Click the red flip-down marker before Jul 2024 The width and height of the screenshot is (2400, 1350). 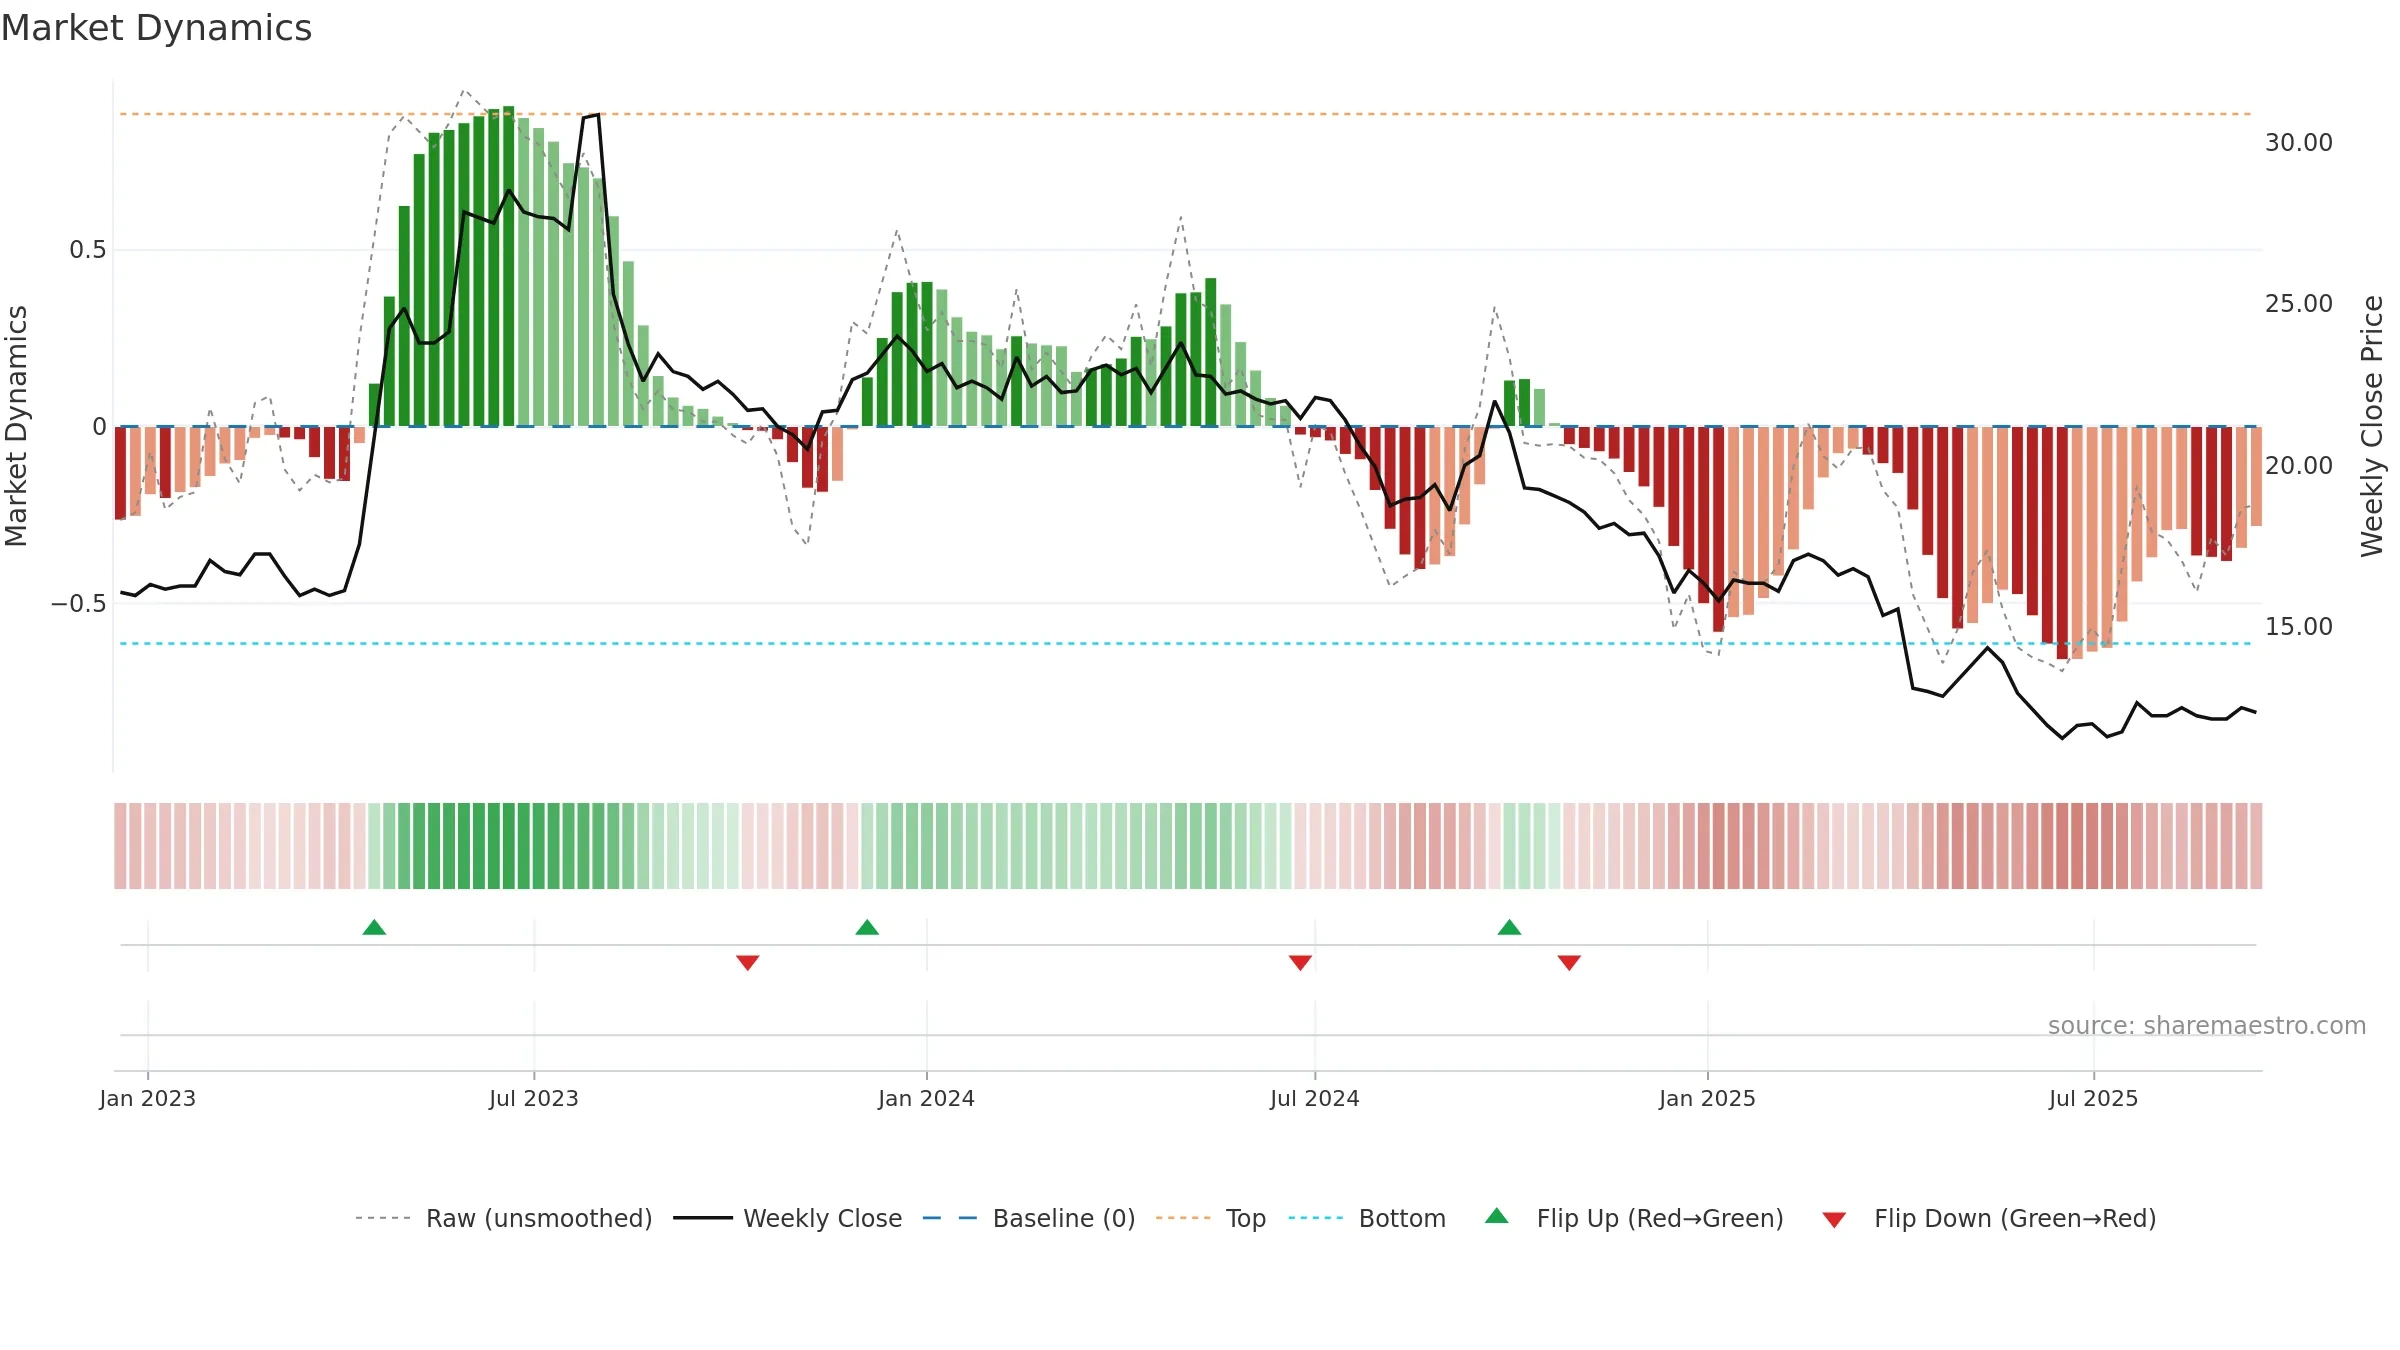1300,962
